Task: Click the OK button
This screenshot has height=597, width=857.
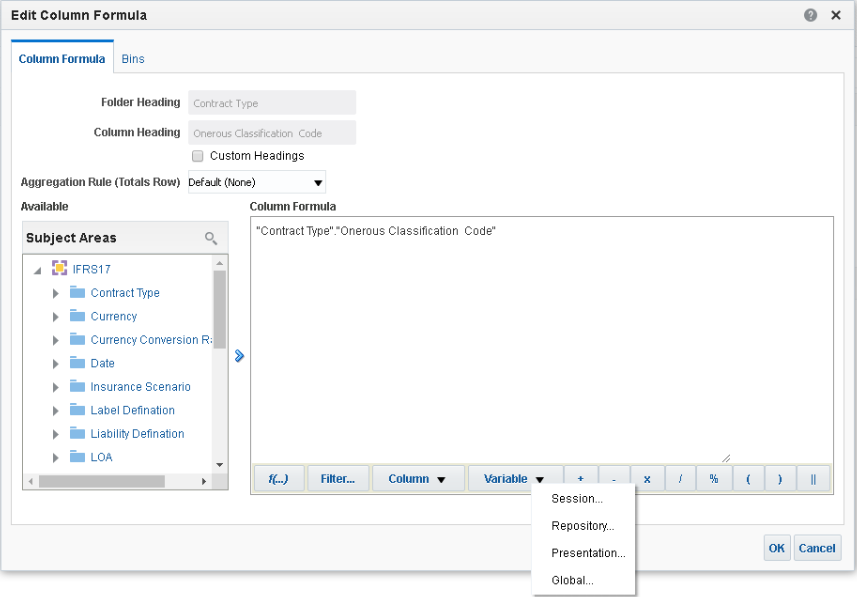Action: click(x=777, y=548)
